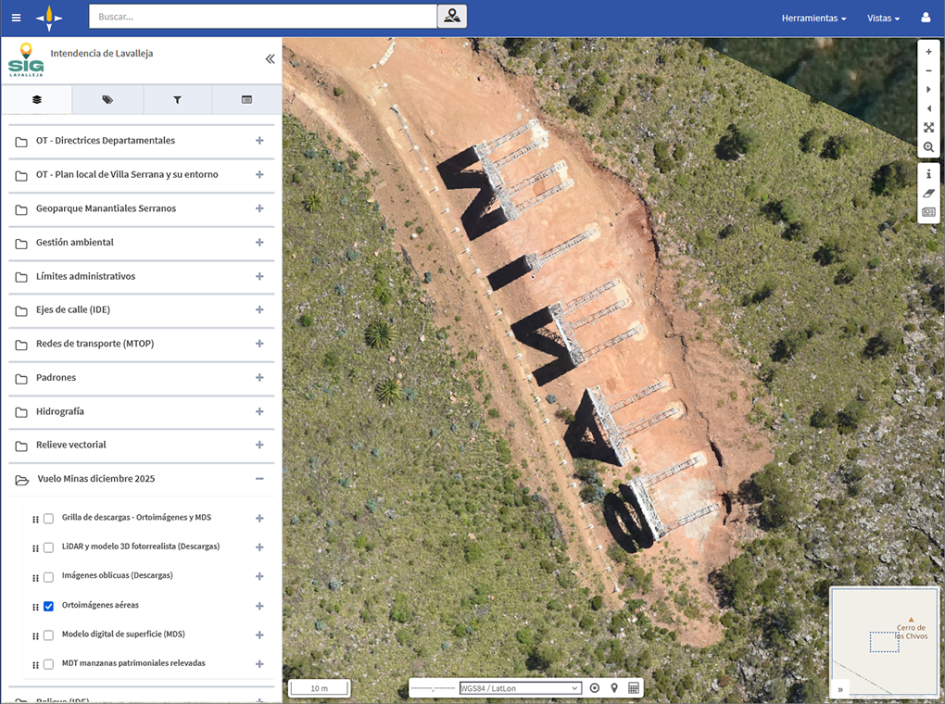Click the Hidrografía folder label
The image size is (945, 704).
click(x=60, y=411)
